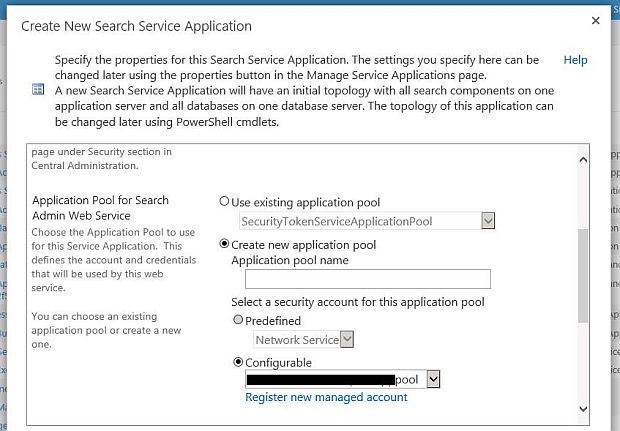Open the configurable managed account dropdown
This screenshot has height=431, width=620.
[433, 380]
